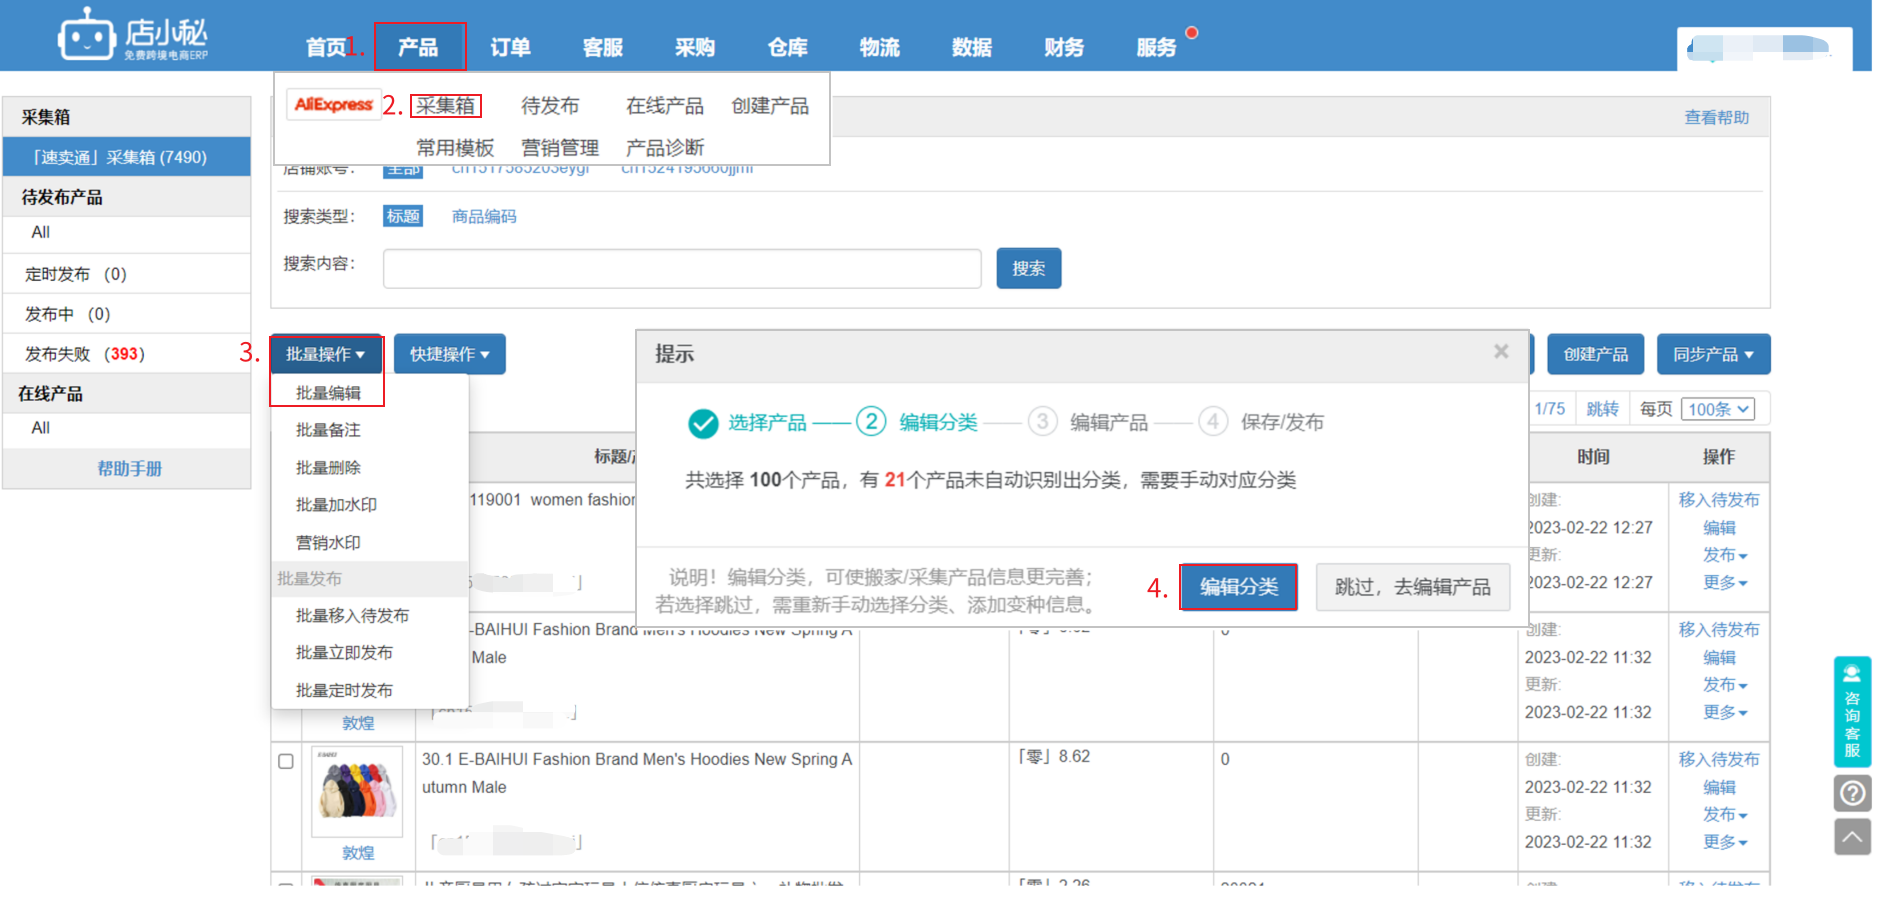
Task: Click the help question mark icon
Action: pyautogui.click(x=1852, y=793)
